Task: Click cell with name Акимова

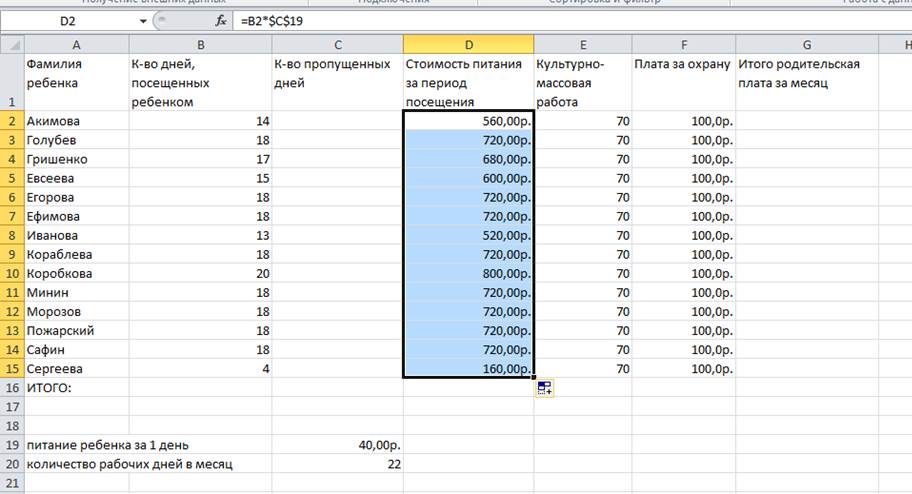Action: pos(76,121)
